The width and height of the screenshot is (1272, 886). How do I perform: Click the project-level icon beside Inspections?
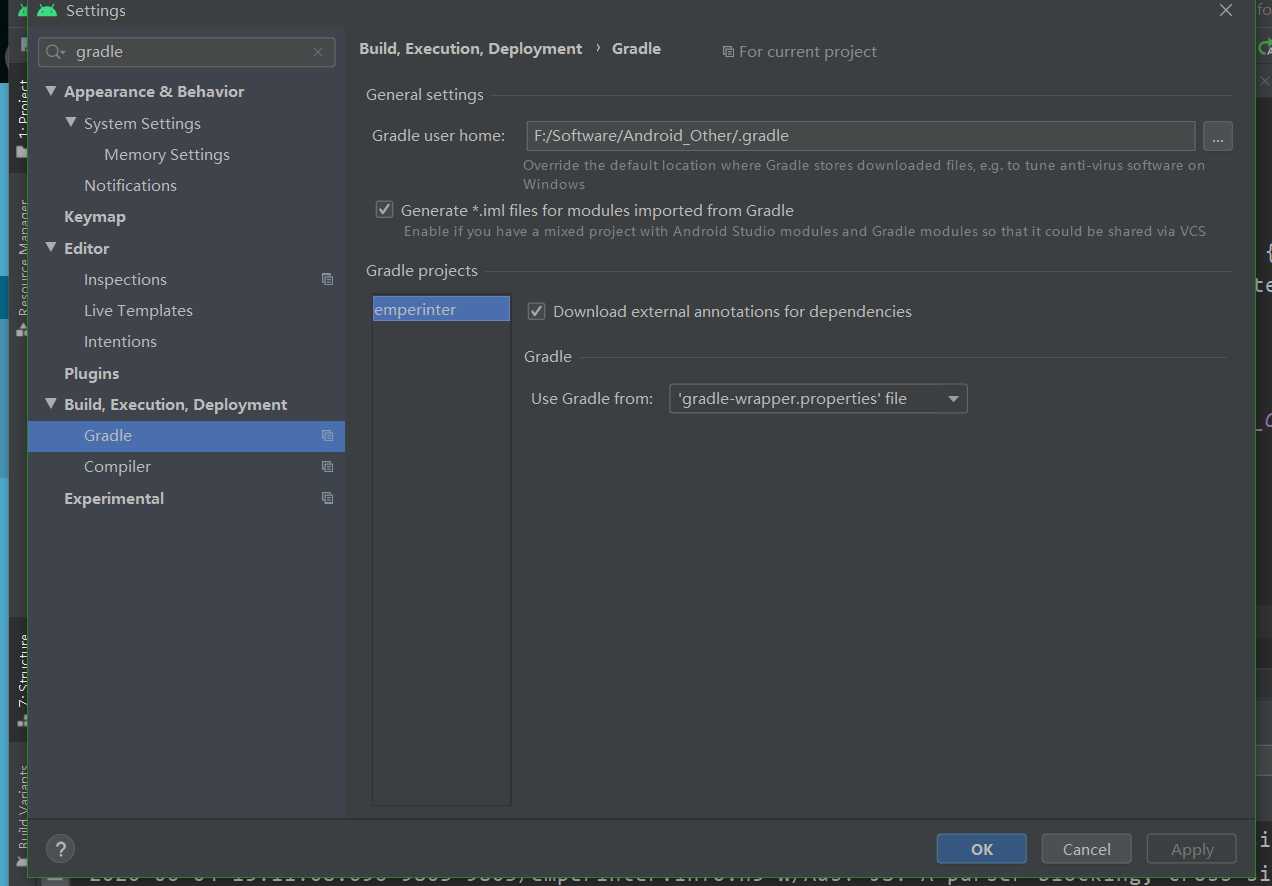click(x=327, y=279)
